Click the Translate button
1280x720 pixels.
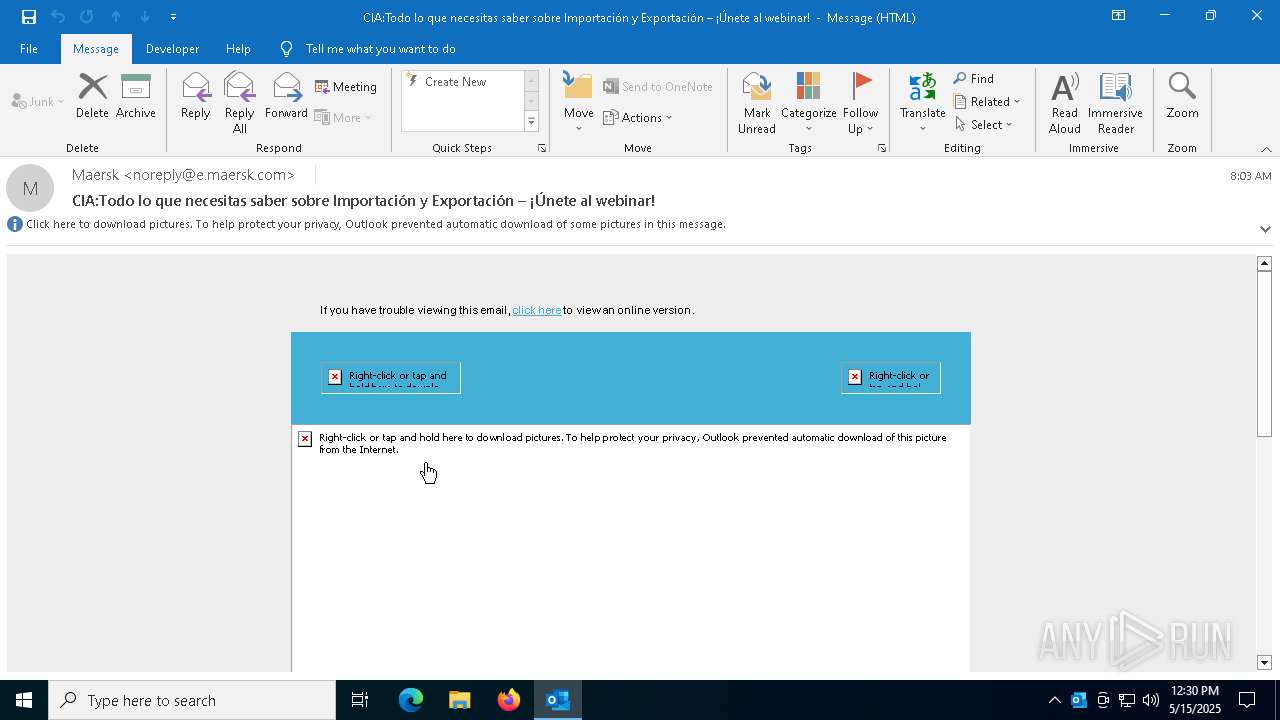pos(922,103)
